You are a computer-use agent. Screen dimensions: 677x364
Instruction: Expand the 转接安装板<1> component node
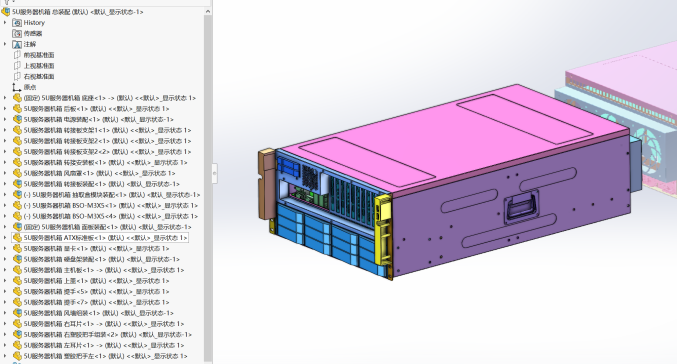pos(5,162)
